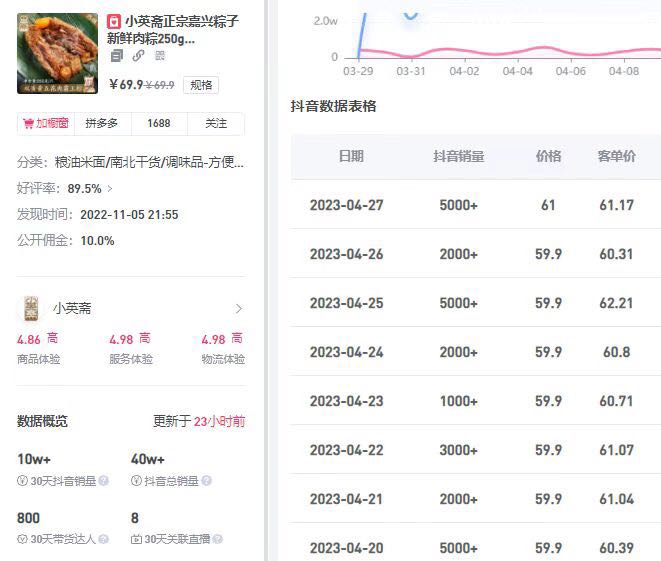This screenshot has height=561, width=661.
Task: Click the 关注 tab button
Action: pyautogui.click(x=216, y=123)
